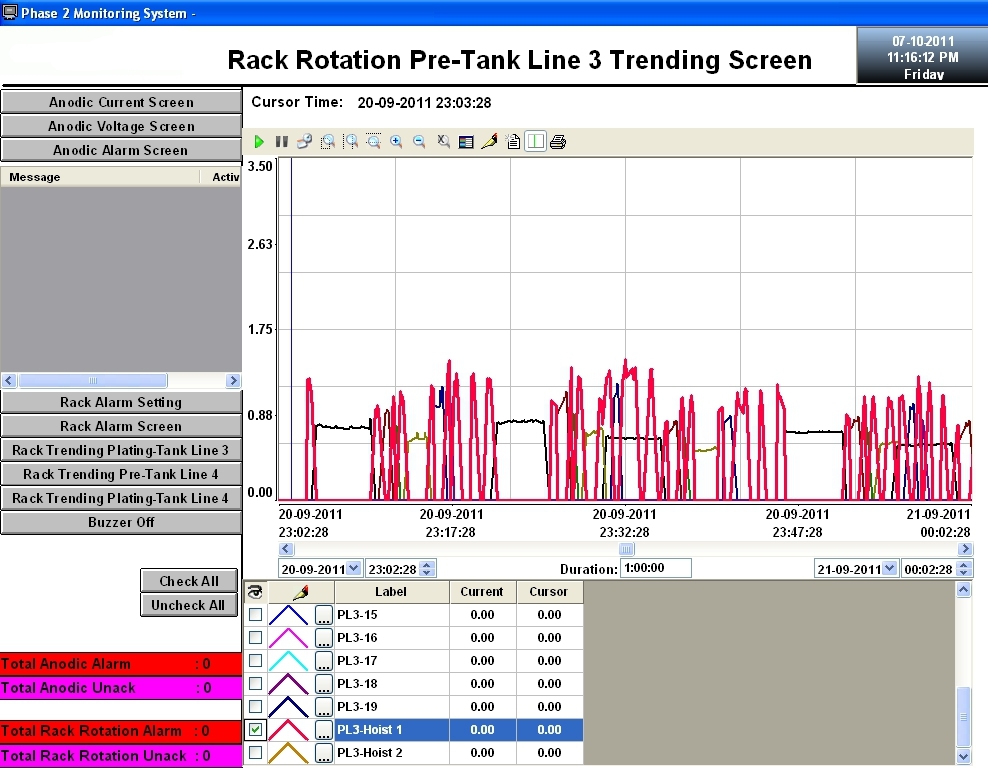
Task: Print the trend chart
Action: point(558,141)
